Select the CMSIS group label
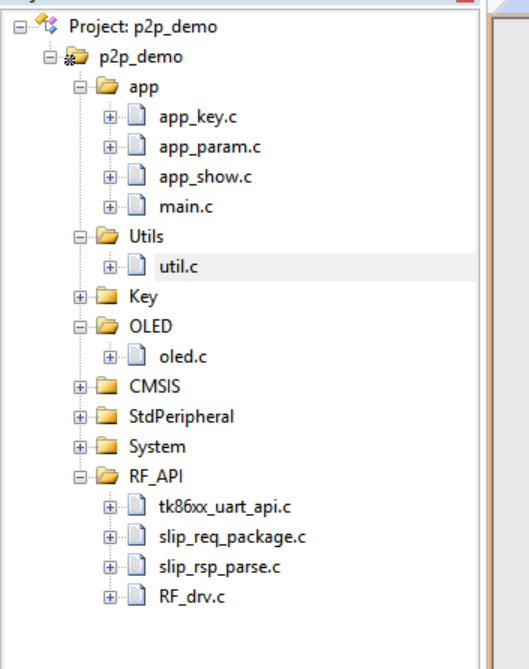Image resolution: width=529 pixels, height=669 pixels. 155,387
